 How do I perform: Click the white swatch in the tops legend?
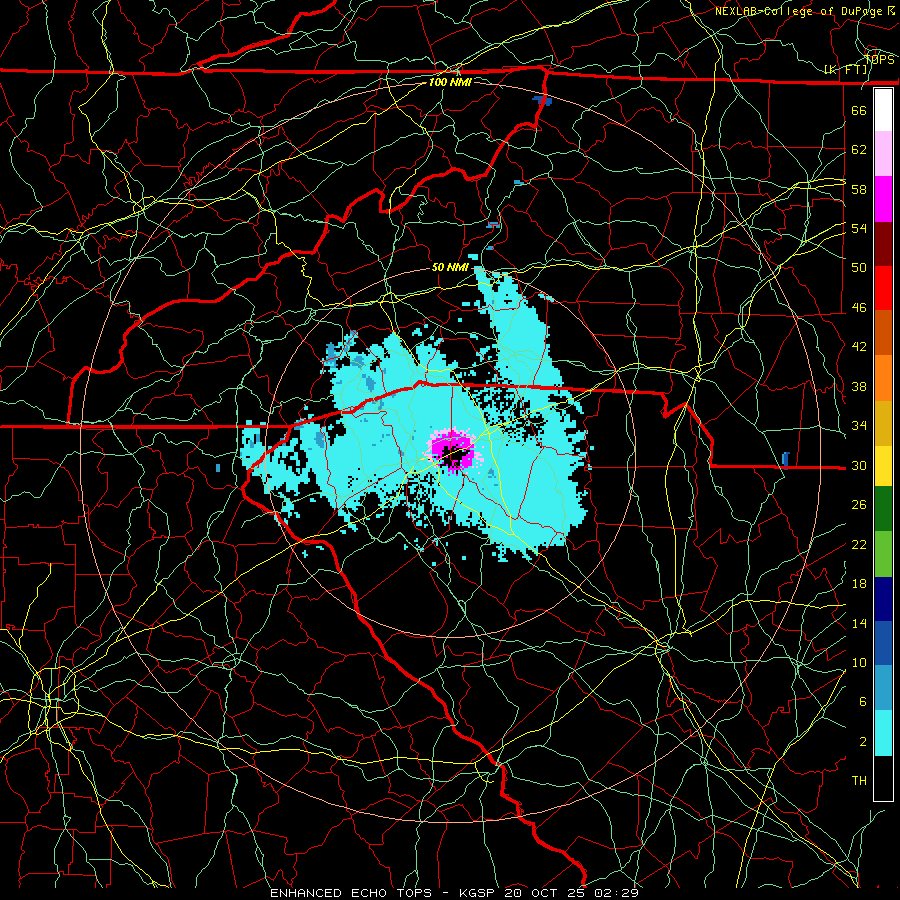pyautogui.click(x=883, y=110)
